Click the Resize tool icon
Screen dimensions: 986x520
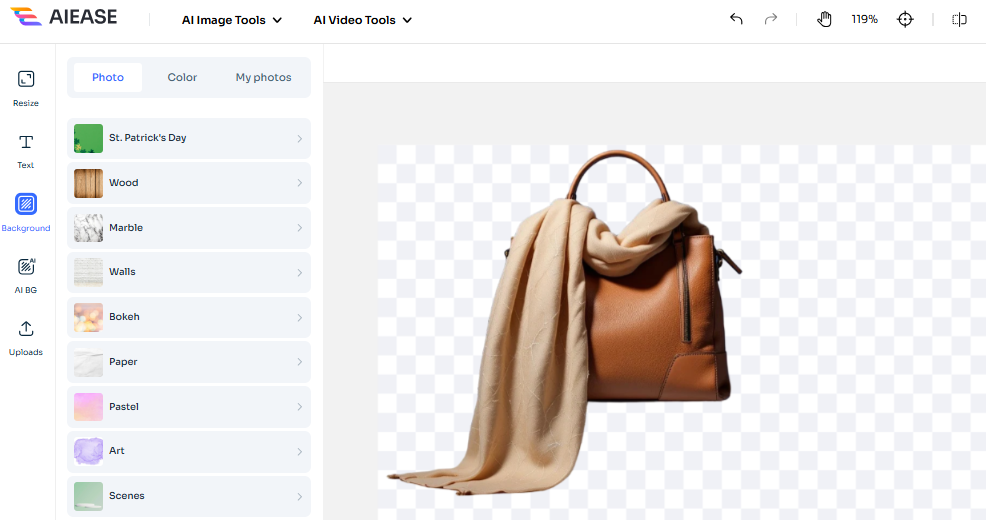coord(26,80)
